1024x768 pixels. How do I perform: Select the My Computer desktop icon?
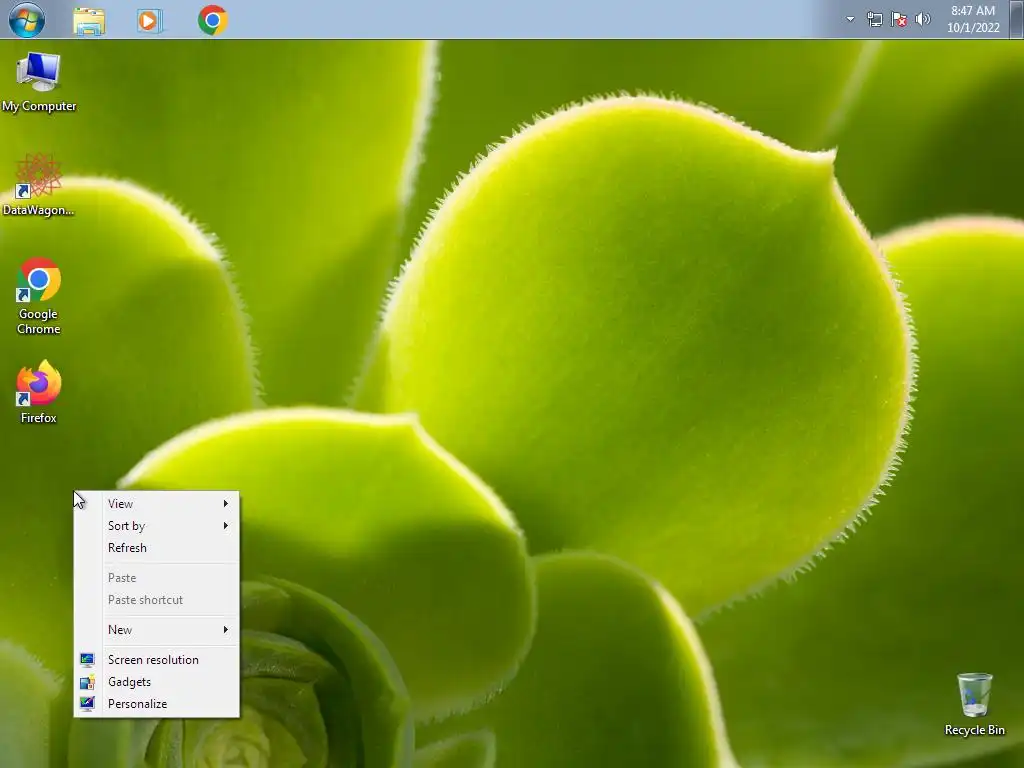tap(39, 82)
